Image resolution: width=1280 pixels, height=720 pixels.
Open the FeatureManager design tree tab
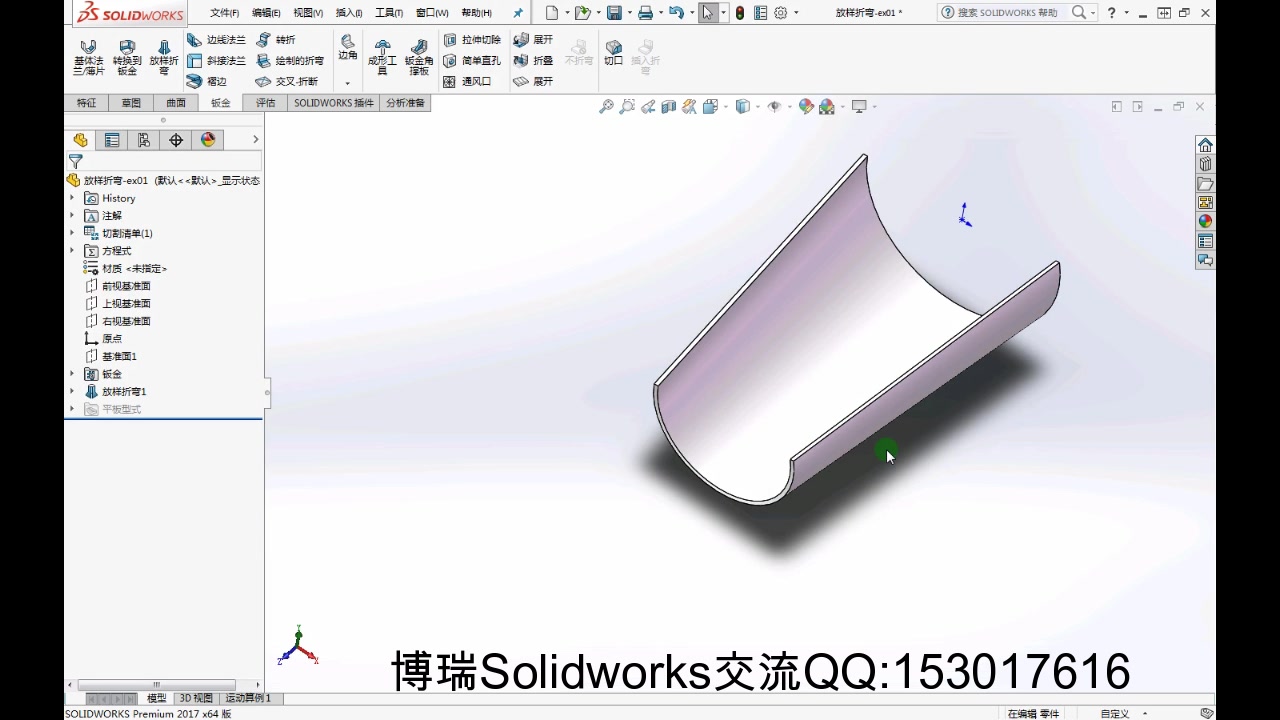click(x=81, y=140)
